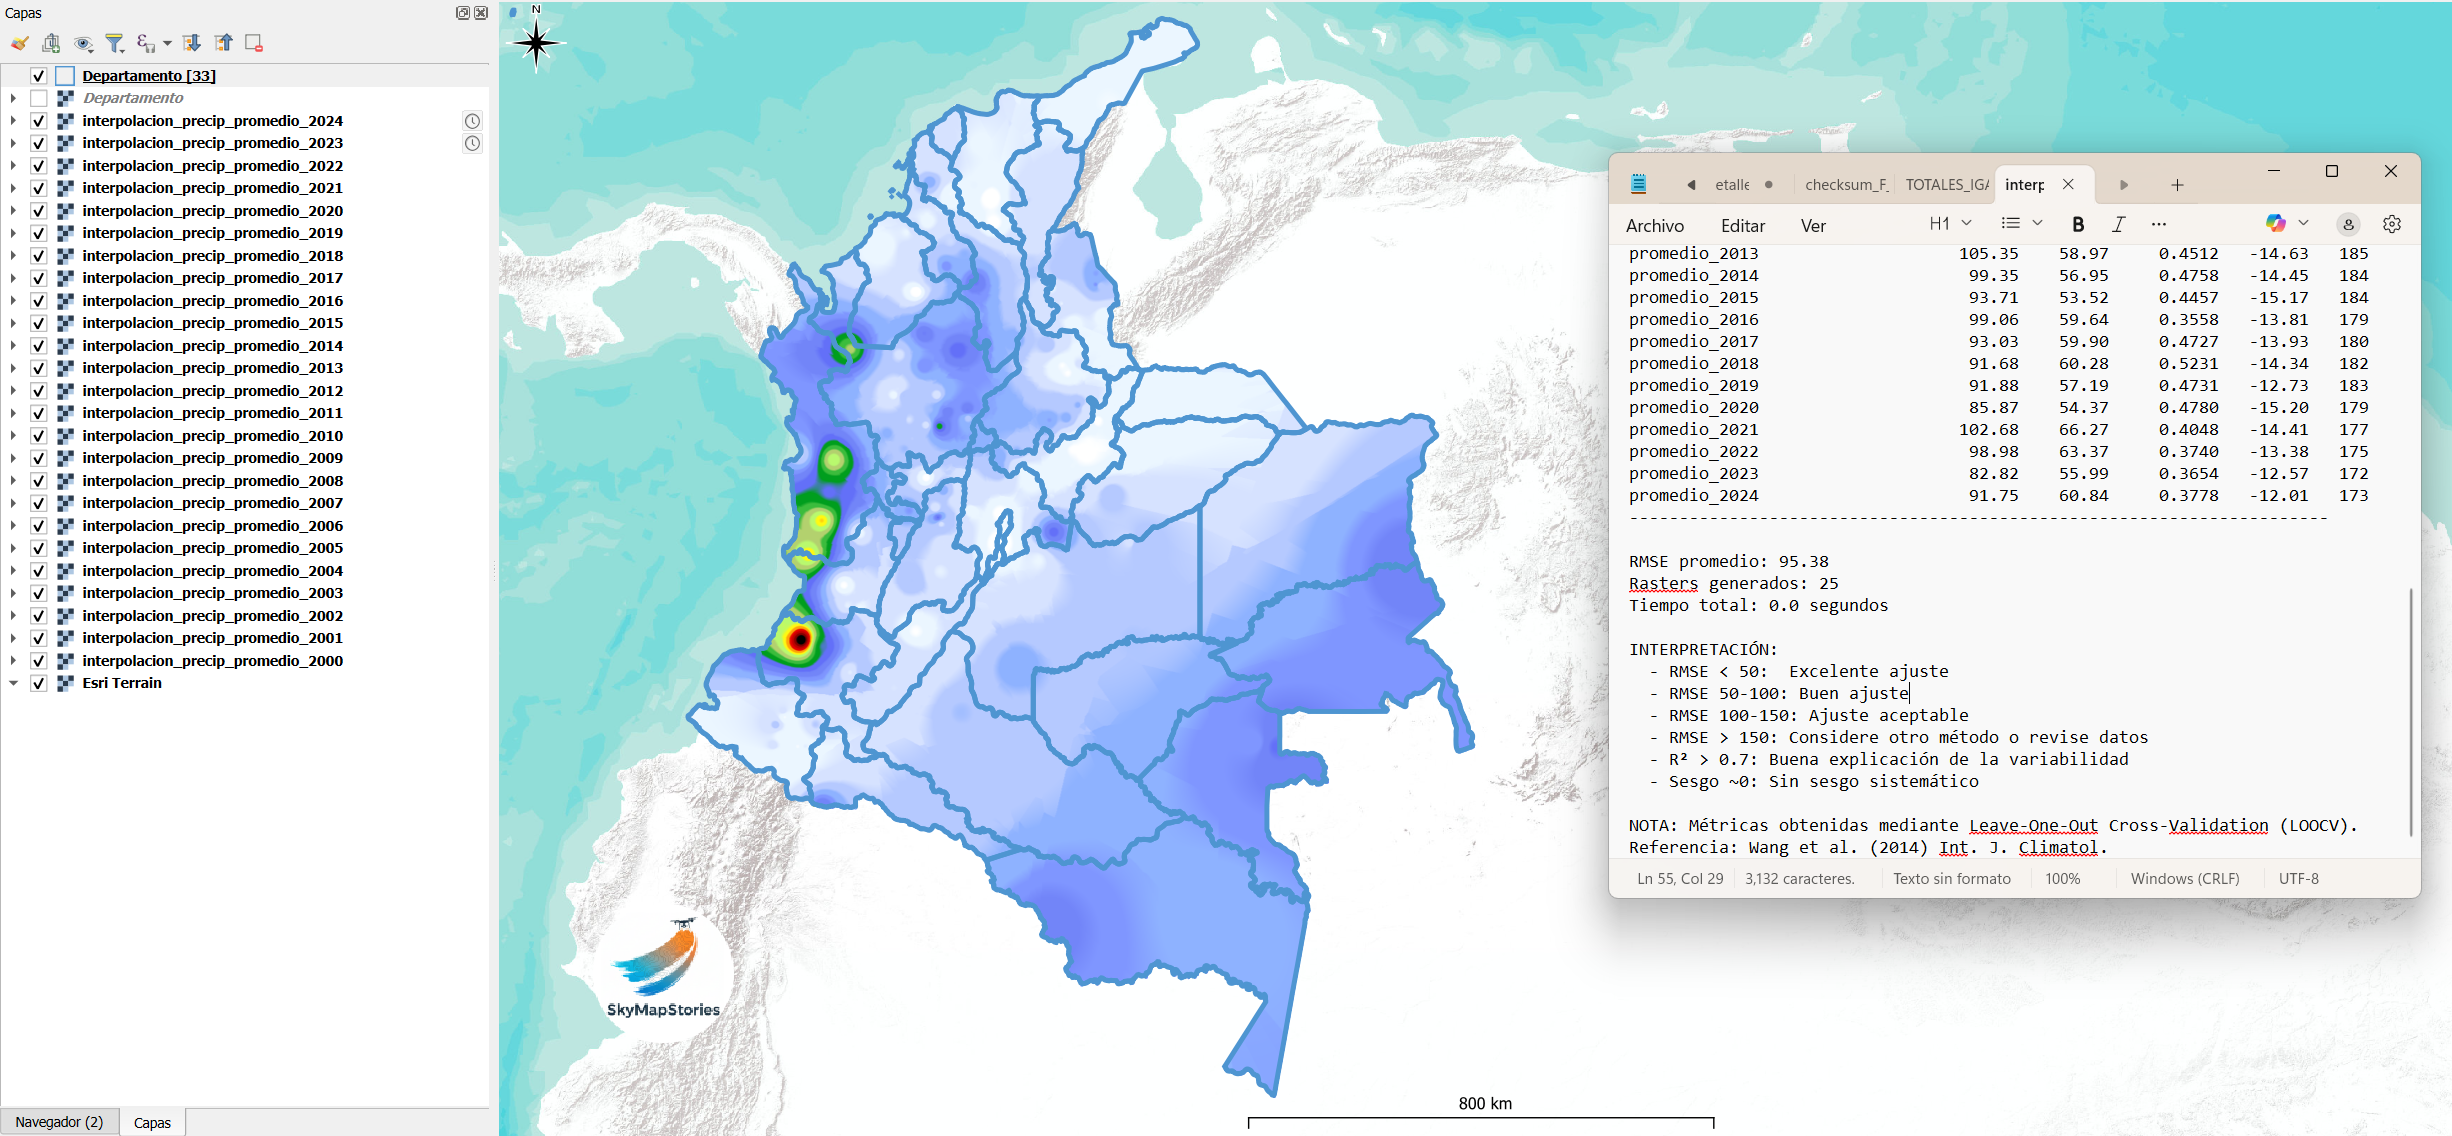Open Manage Map Themes eye icon
Image resolution: width=2452 pixels, height=1136 pixels.
pos(83,43)
